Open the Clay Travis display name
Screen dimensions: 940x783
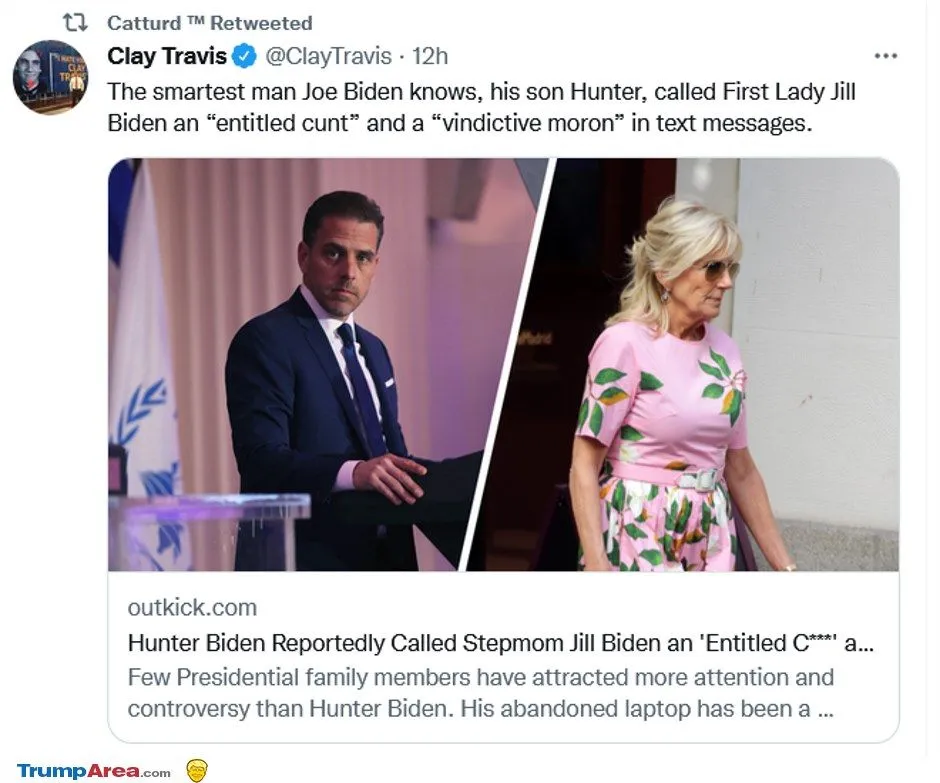coord(167,56)
